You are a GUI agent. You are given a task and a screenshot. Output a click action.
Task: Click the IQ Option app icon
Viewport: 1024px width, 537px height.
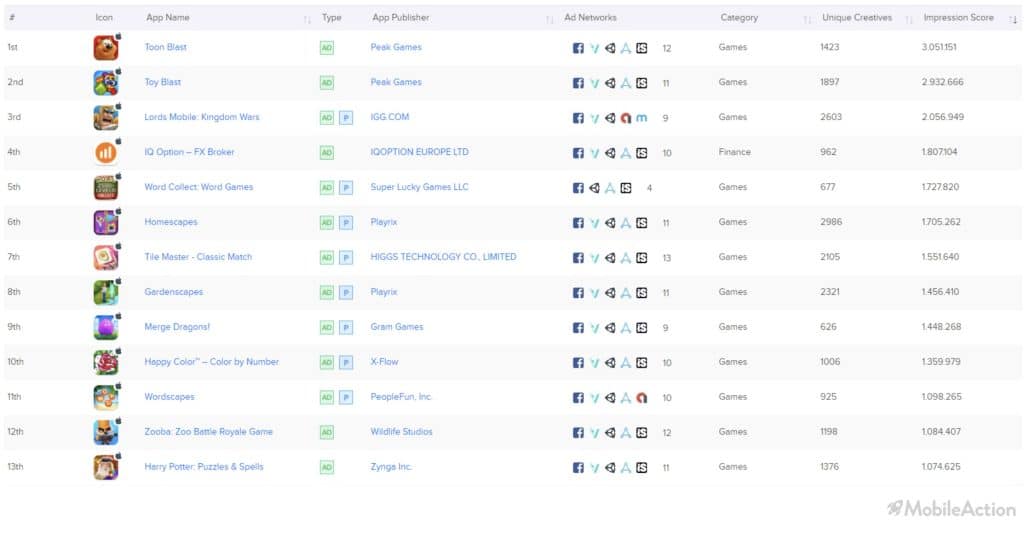pyautogui.click(x=106, y=153)
